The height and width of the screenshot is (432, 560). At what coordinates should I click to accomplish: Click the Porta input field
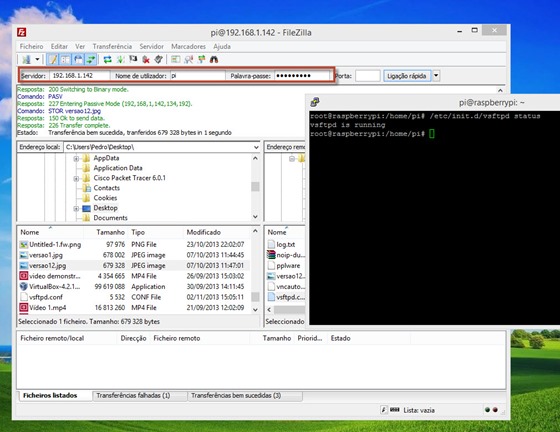[x=368, y=76]
